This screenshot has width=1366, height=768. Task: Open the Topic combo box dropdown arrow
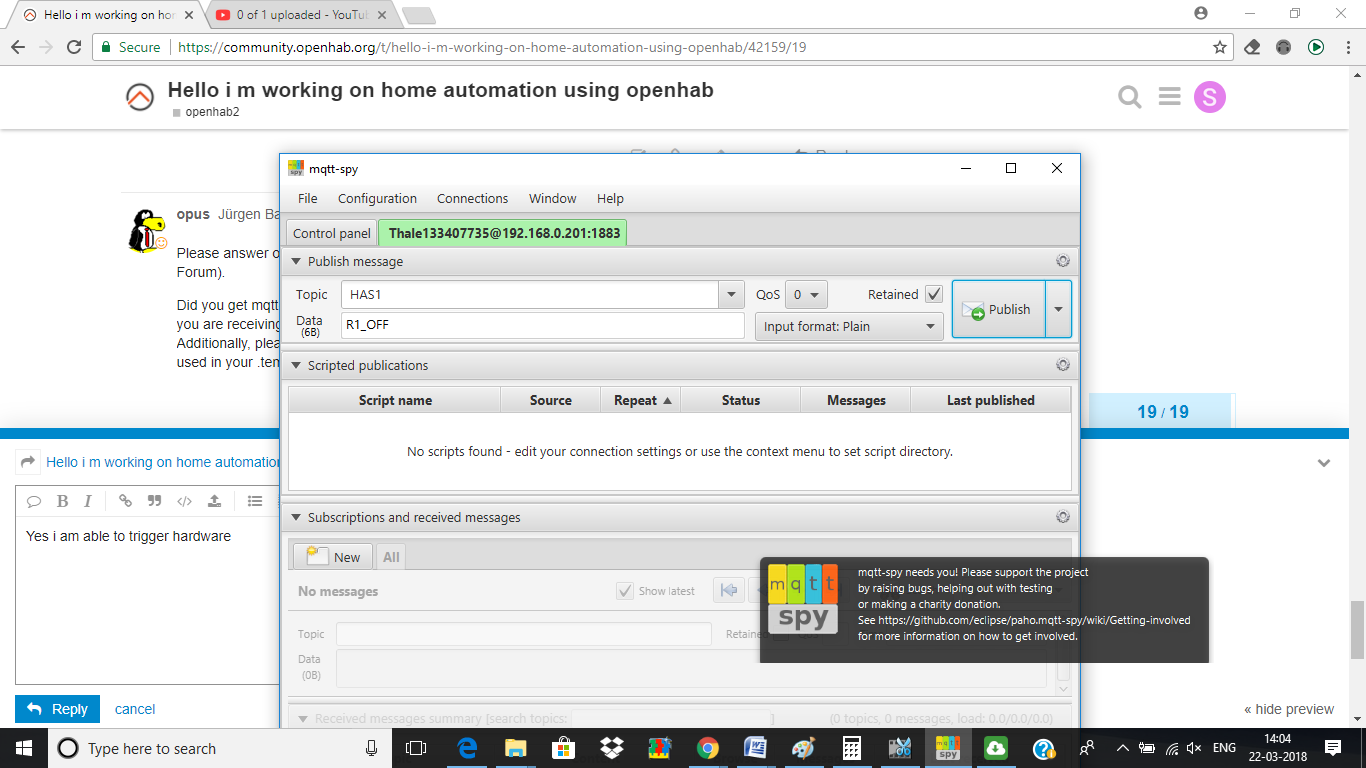(x=732, y=294)
